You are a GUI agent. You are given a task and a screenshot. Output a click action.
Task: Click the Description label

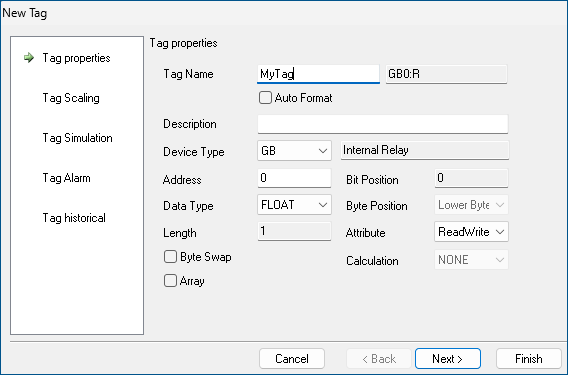(190, 124)
